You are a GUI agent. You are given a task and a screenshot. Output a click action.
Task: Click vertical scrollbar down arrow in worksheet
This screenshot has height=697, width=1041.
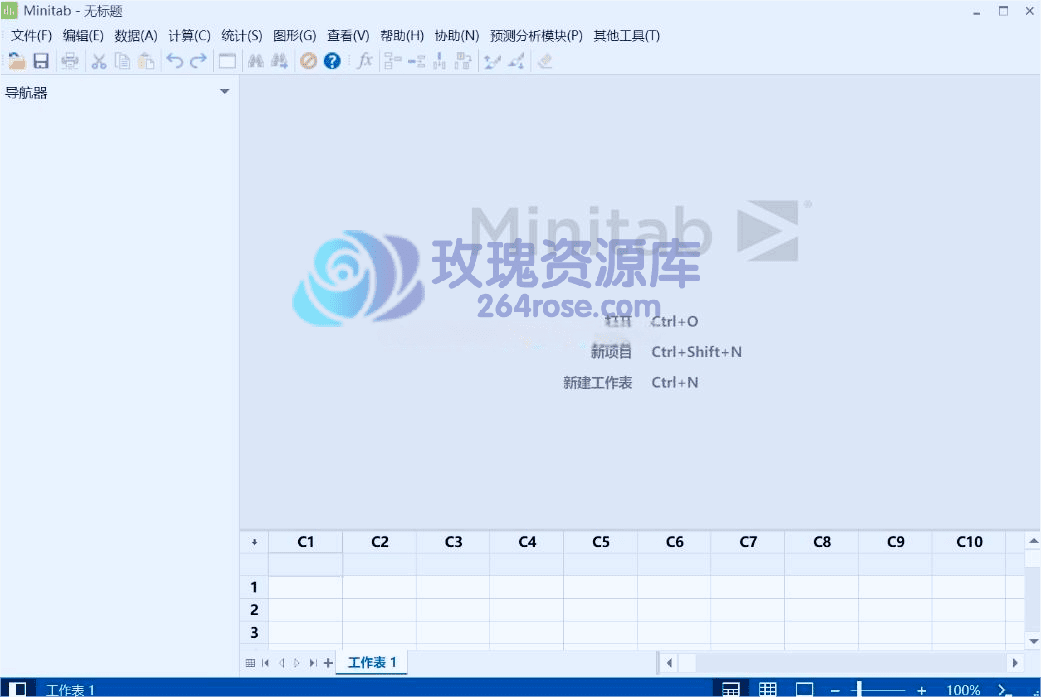tap(1033, 641)
